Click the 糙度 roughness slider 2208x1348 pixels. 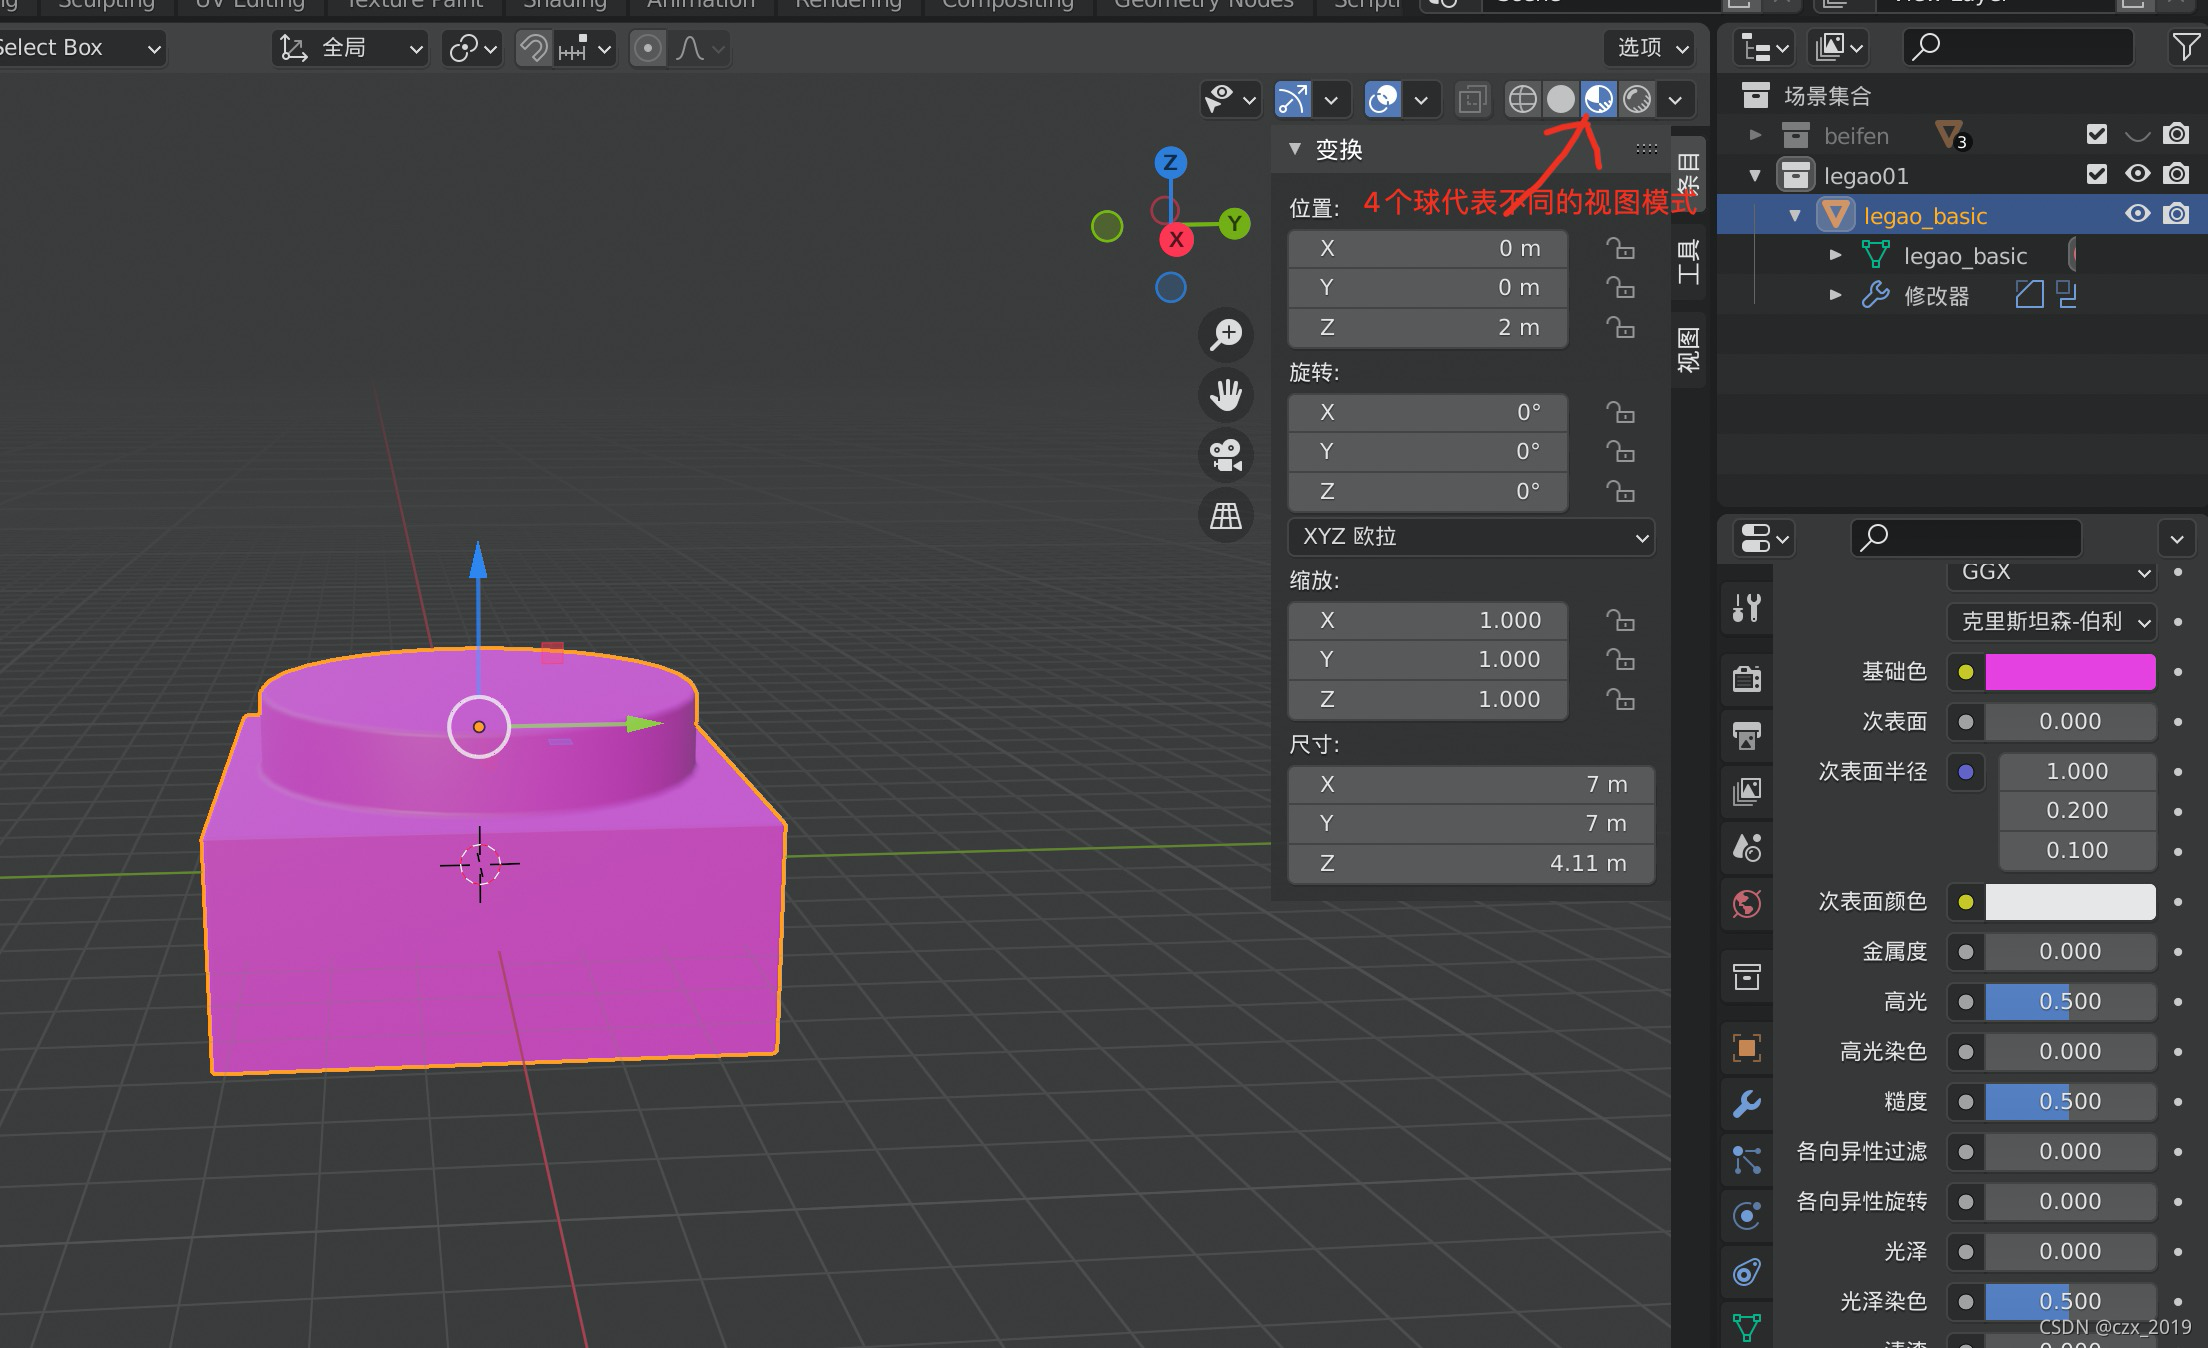coord(2069,1102)
